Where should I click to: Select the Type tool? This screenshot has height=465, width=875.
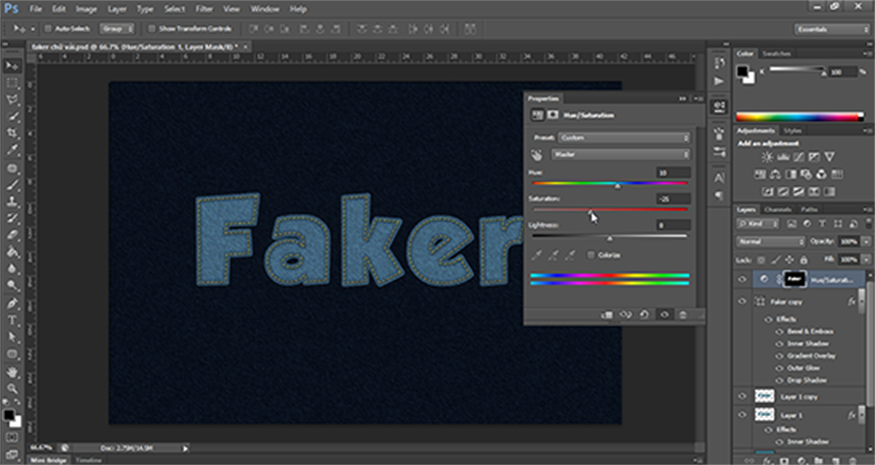13,321
